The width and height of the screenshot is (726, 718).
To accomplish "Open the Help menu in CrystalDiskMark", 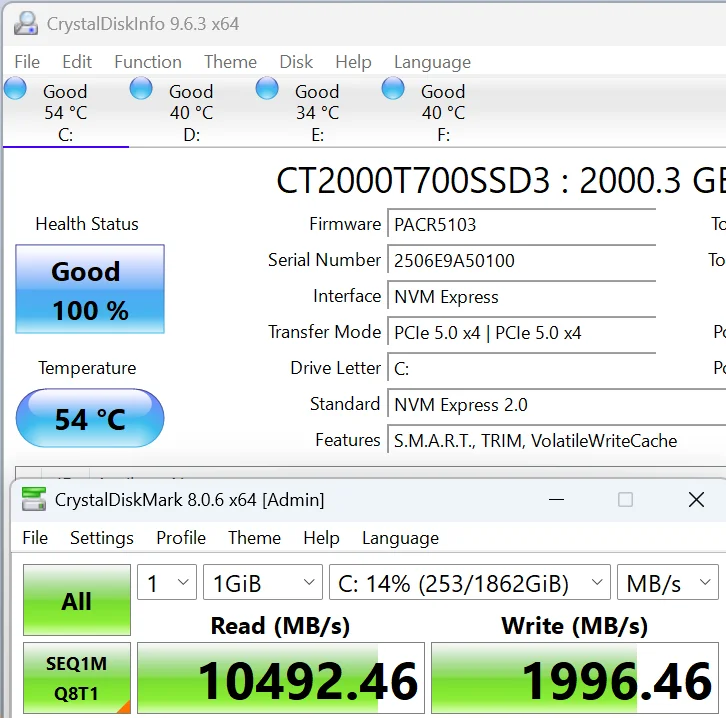I will coord(321,538).
